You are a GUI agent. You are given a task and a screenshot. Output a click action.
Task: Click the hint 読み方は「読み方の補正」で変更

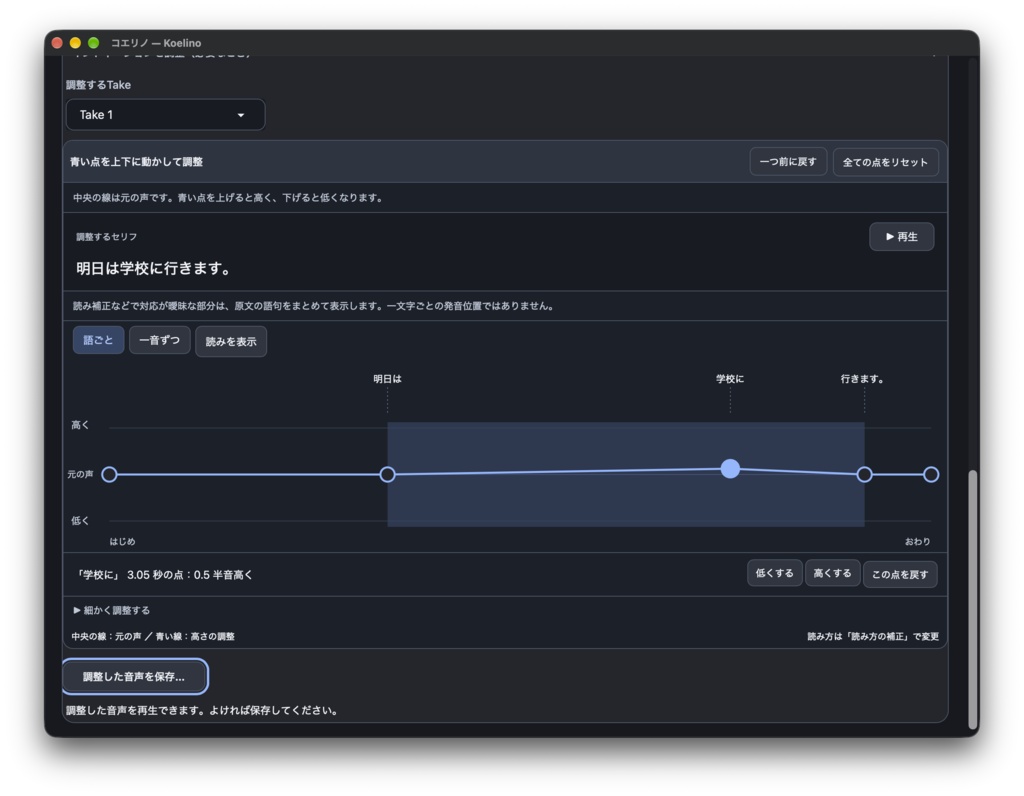pyautogui.click(x=872, y=637)
